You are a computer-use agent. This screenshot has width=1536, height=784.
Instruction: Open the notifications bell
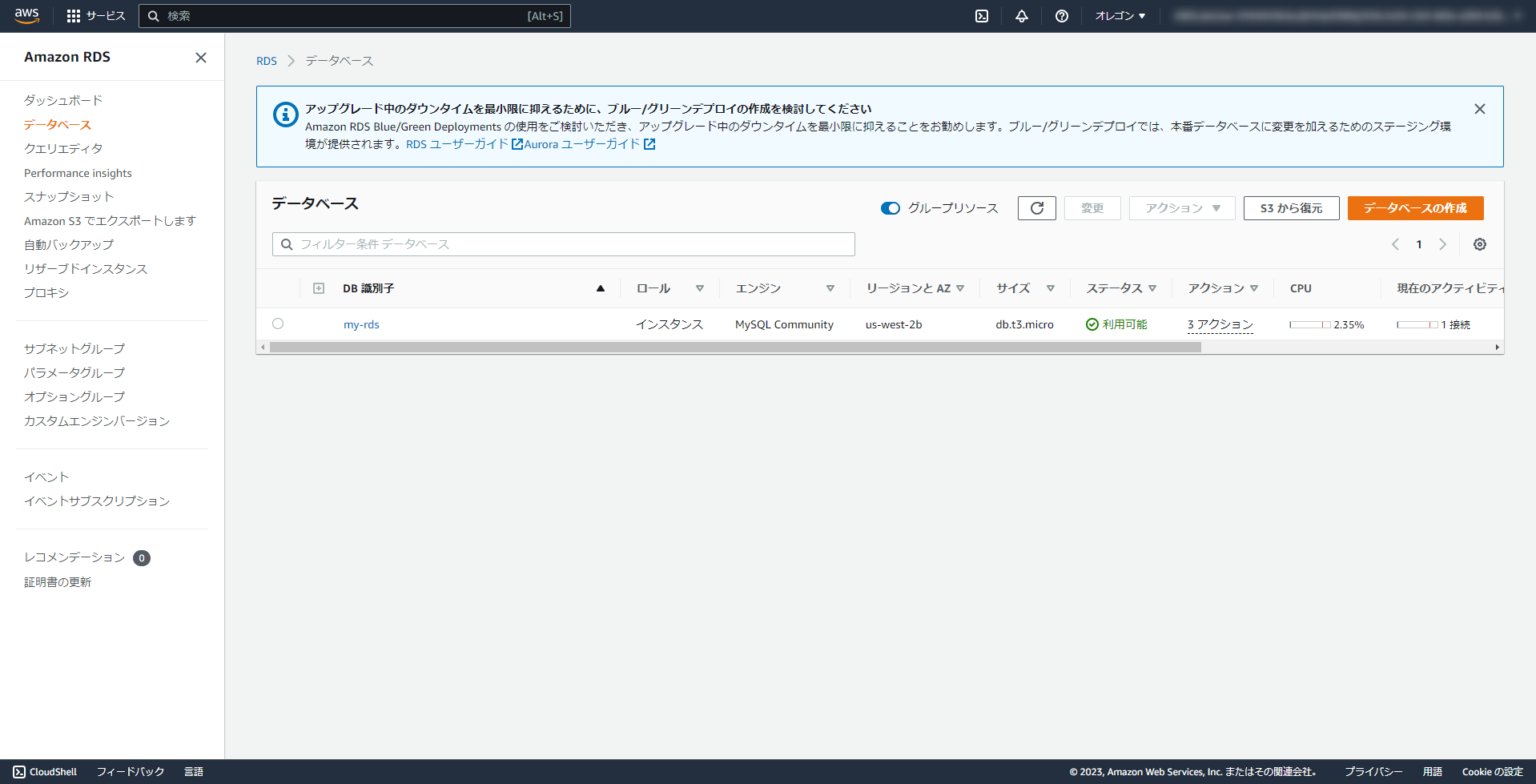(x=1021, y=15)
